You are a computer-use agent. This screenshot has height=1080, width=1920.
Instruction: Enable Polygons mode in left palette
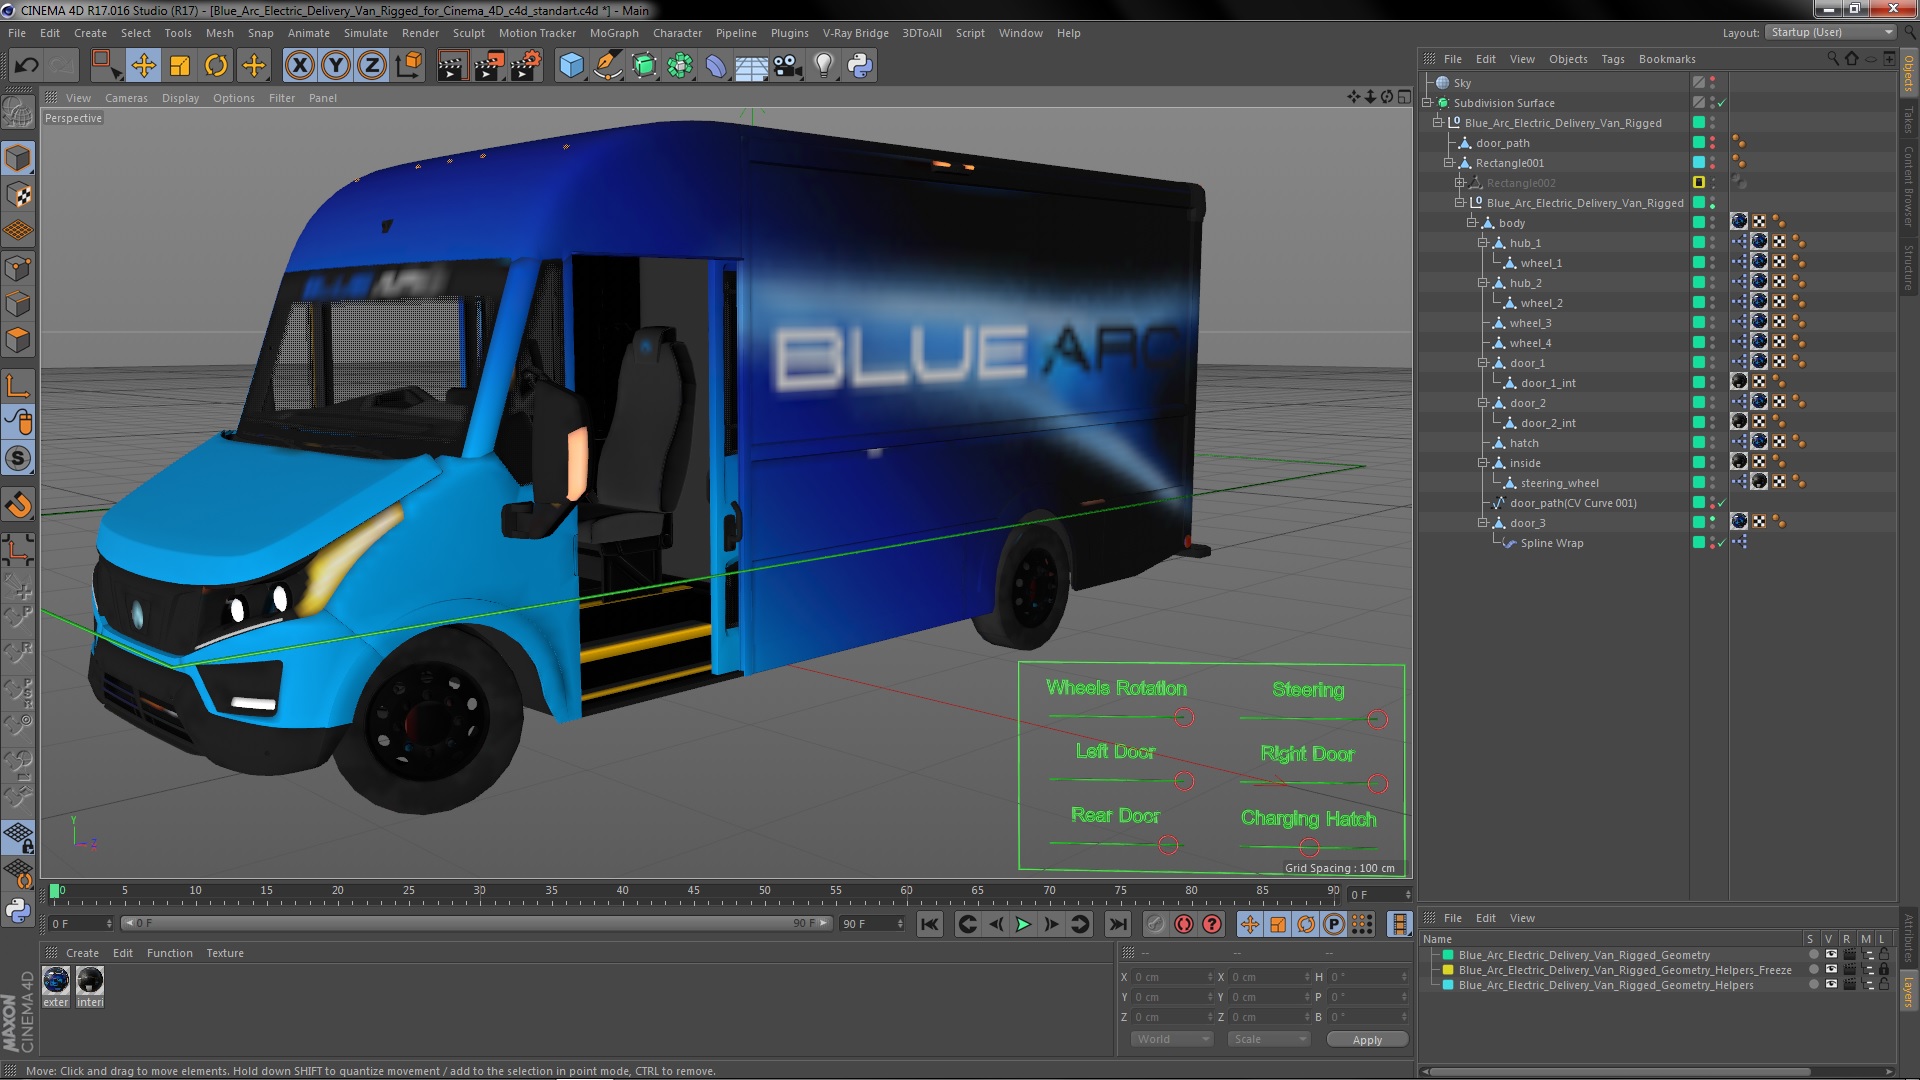coord(18,340)
